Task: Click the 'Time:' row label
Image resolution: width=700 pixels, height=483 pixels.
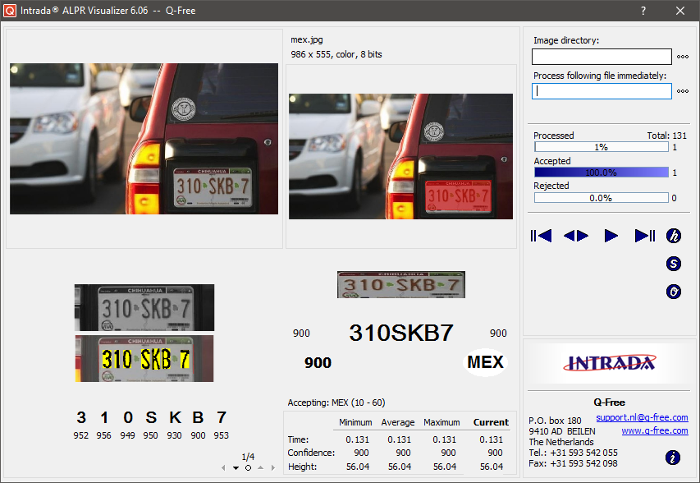Action: pos(298,440)
